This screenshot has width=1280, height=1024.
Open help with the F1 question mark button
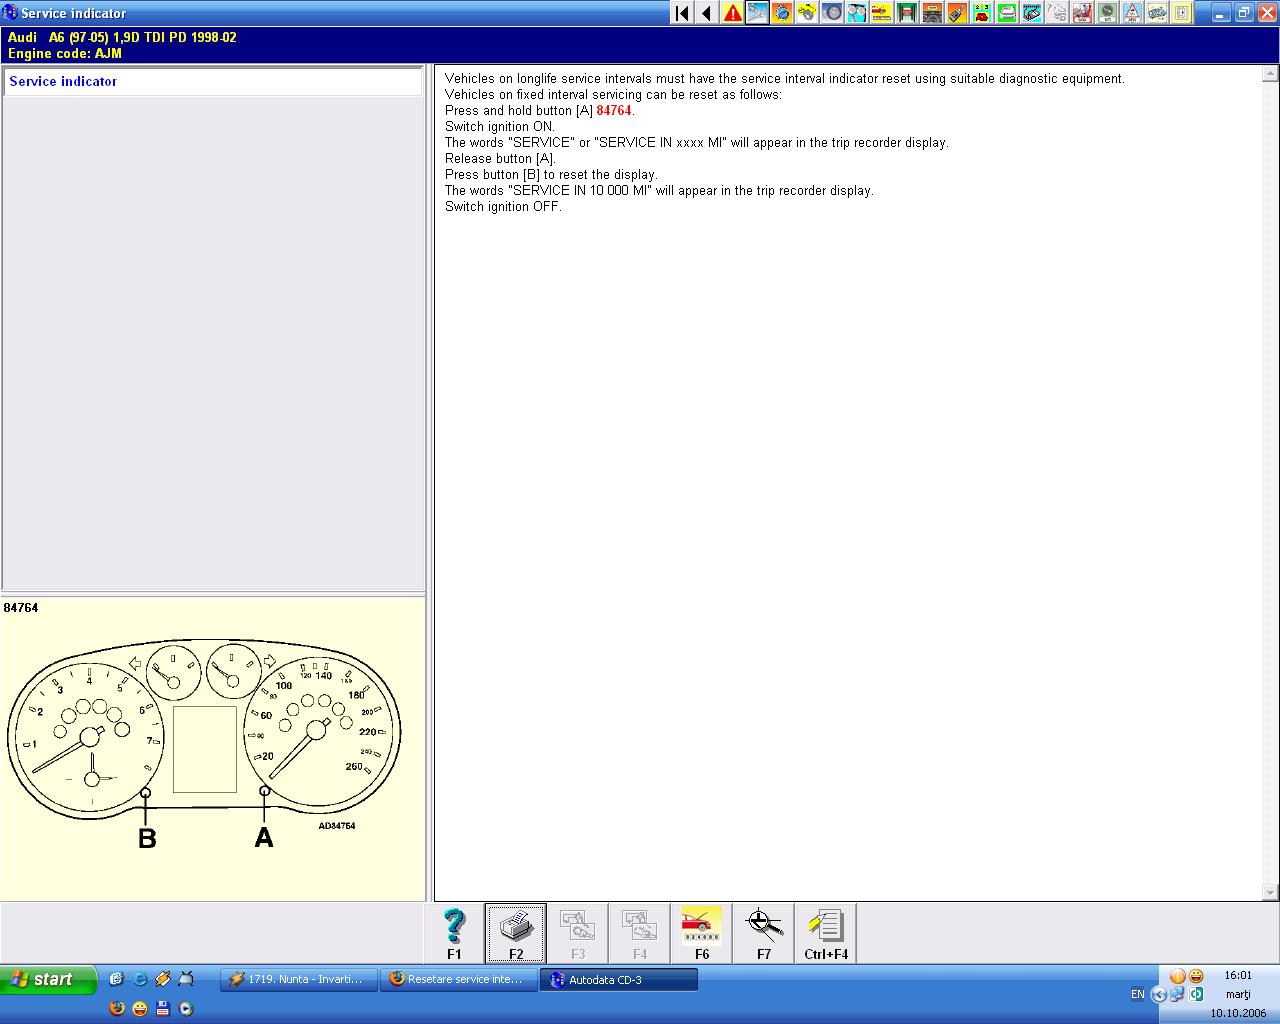(x=454, y=933)
